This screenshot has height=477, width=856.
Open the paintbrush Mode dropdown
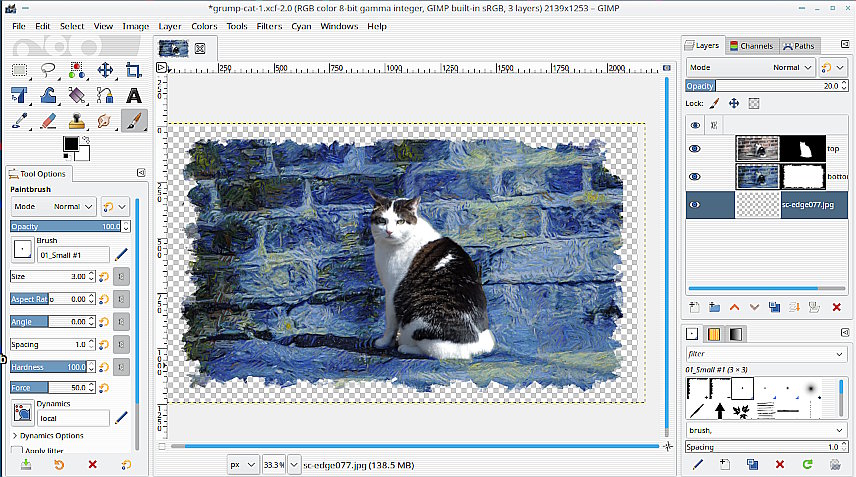point(54,206)
